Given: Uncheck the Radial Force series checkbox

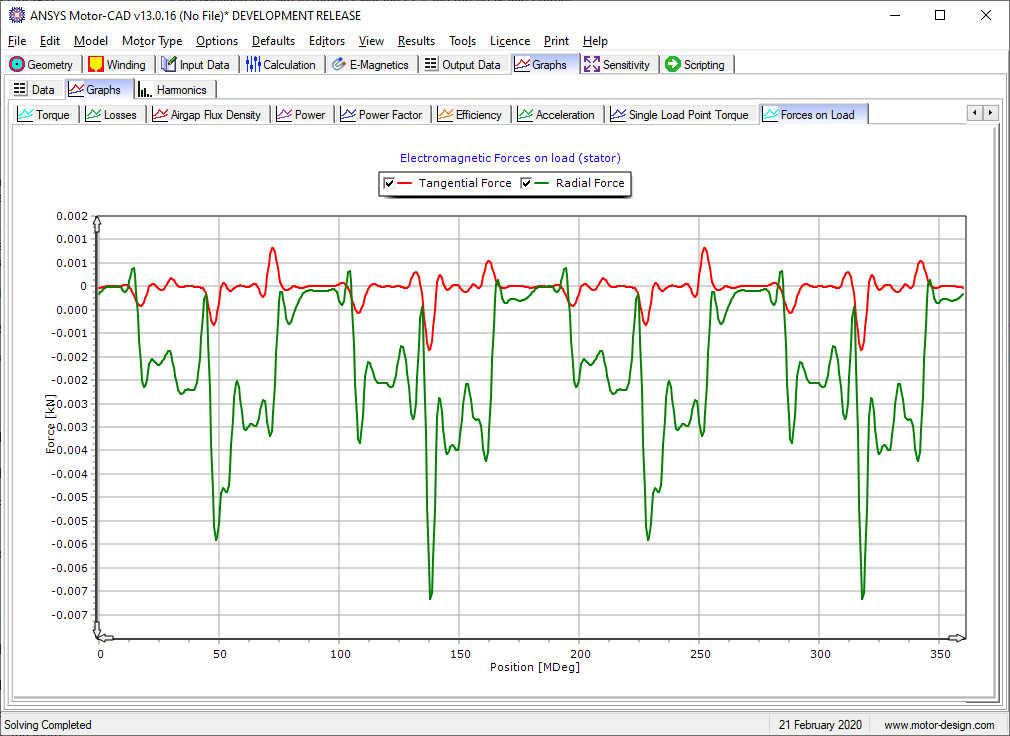Looking at the screenshot, I should (526, 184).
